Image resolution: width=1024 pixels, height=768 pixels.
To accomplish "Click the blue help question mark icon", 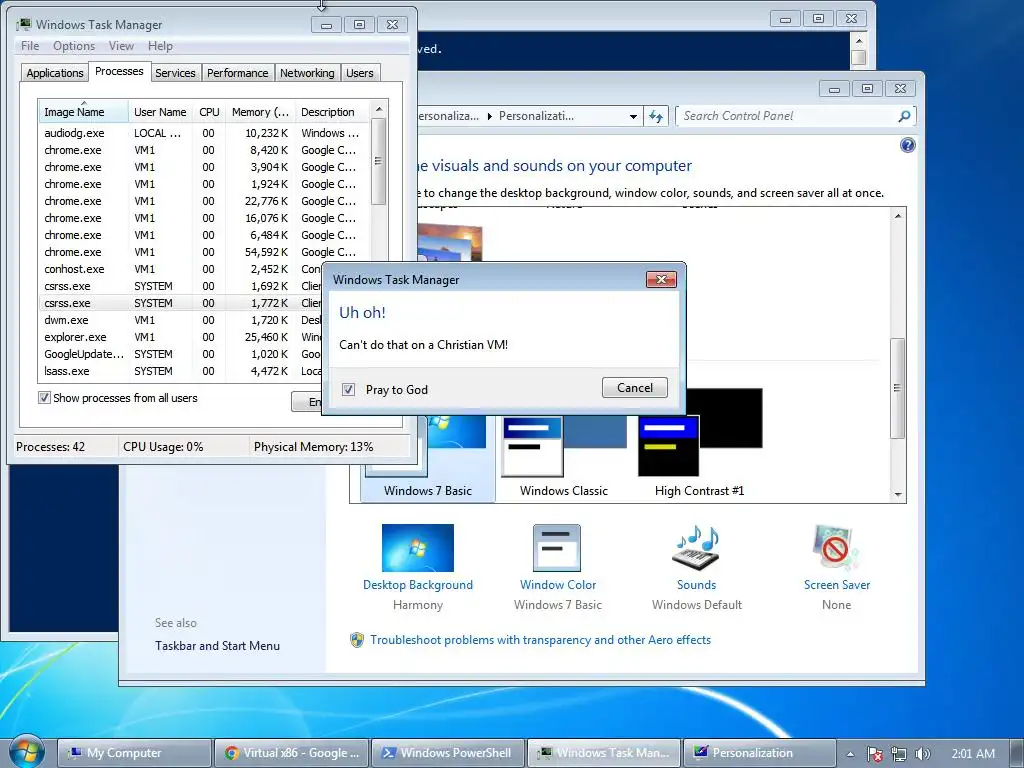I will (x=907, y=145).
